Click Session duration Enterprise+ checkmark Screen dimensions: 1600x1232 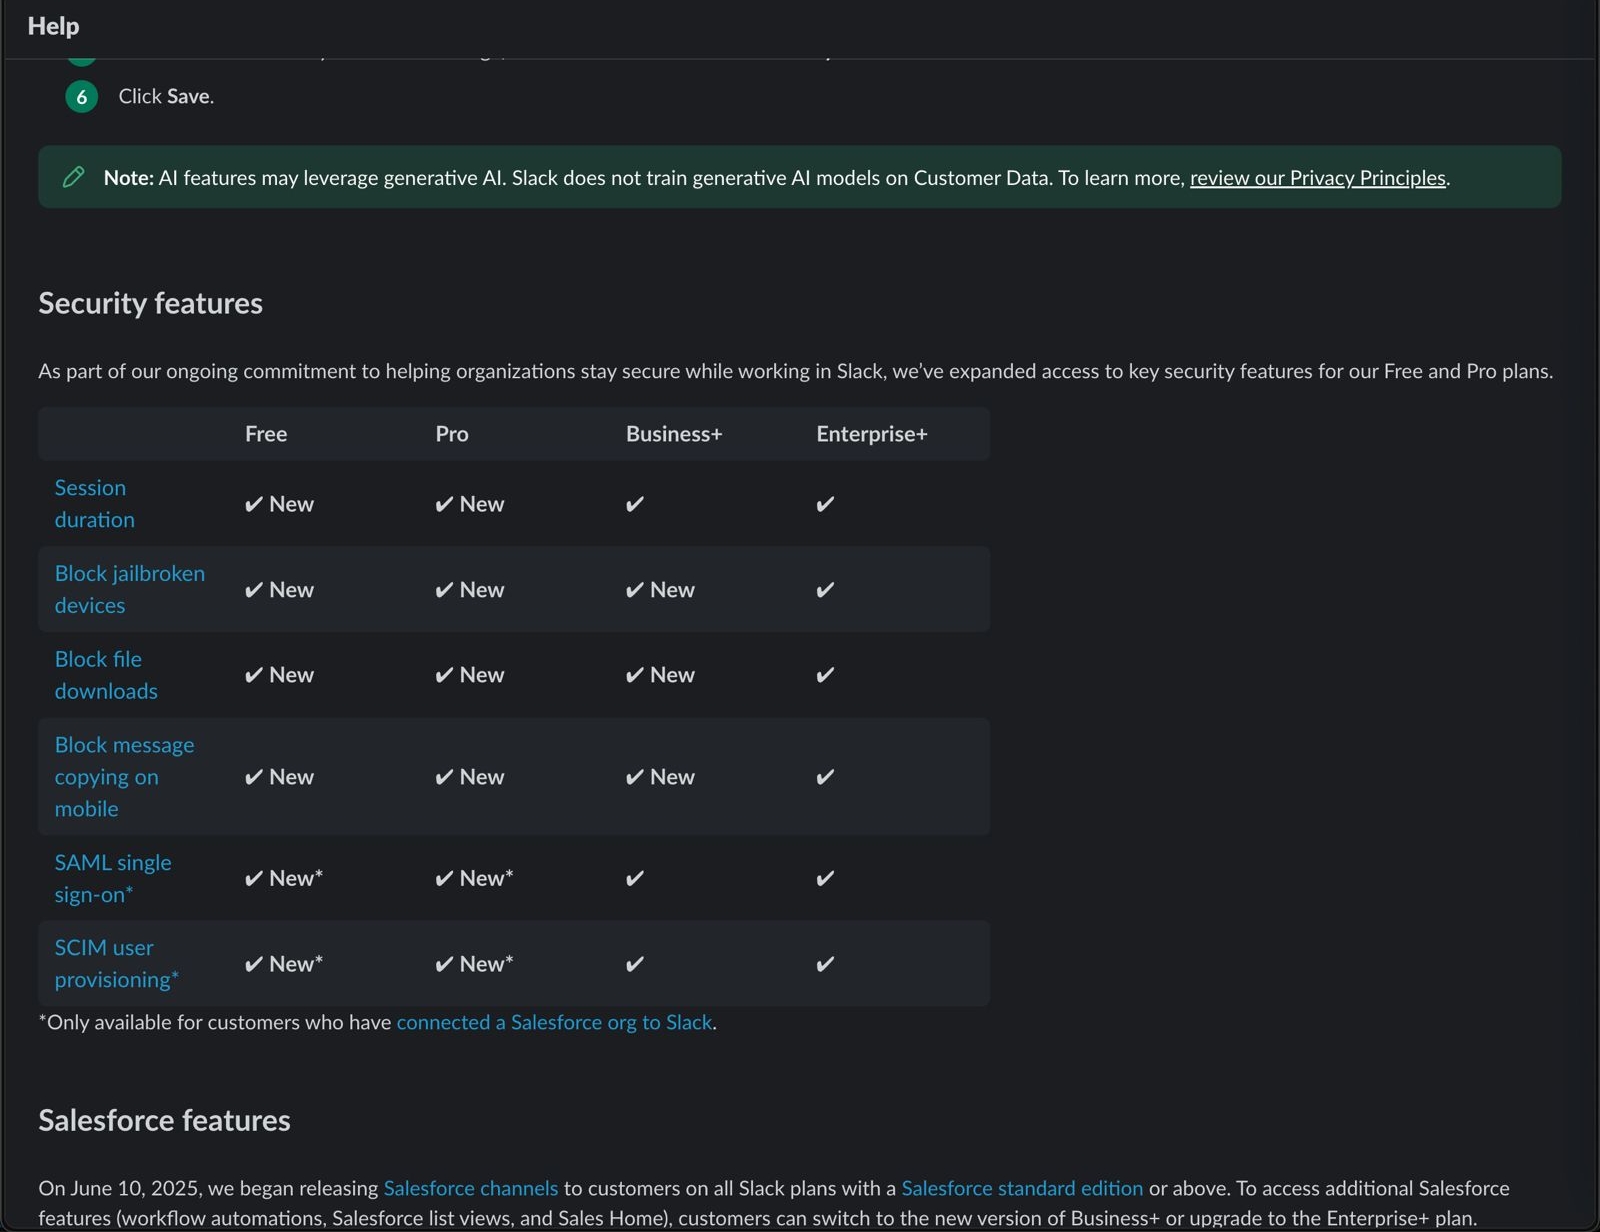point(825,505)
